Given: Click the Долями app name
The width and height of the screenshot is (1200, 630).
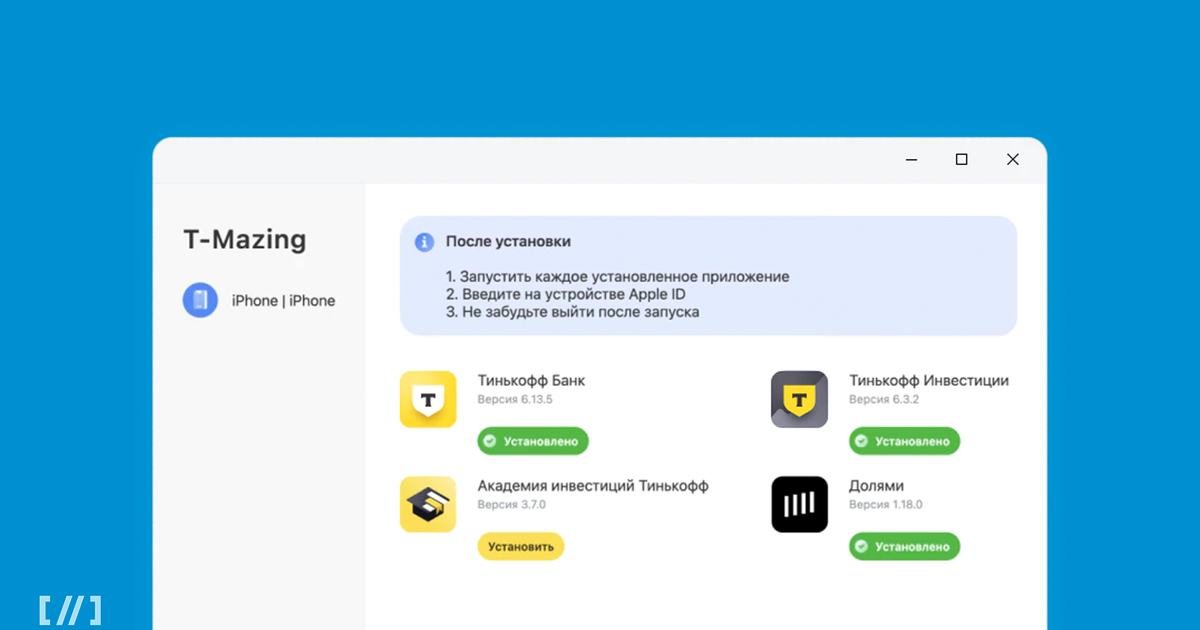Looking at the screenshot, I should coord(876,486).
